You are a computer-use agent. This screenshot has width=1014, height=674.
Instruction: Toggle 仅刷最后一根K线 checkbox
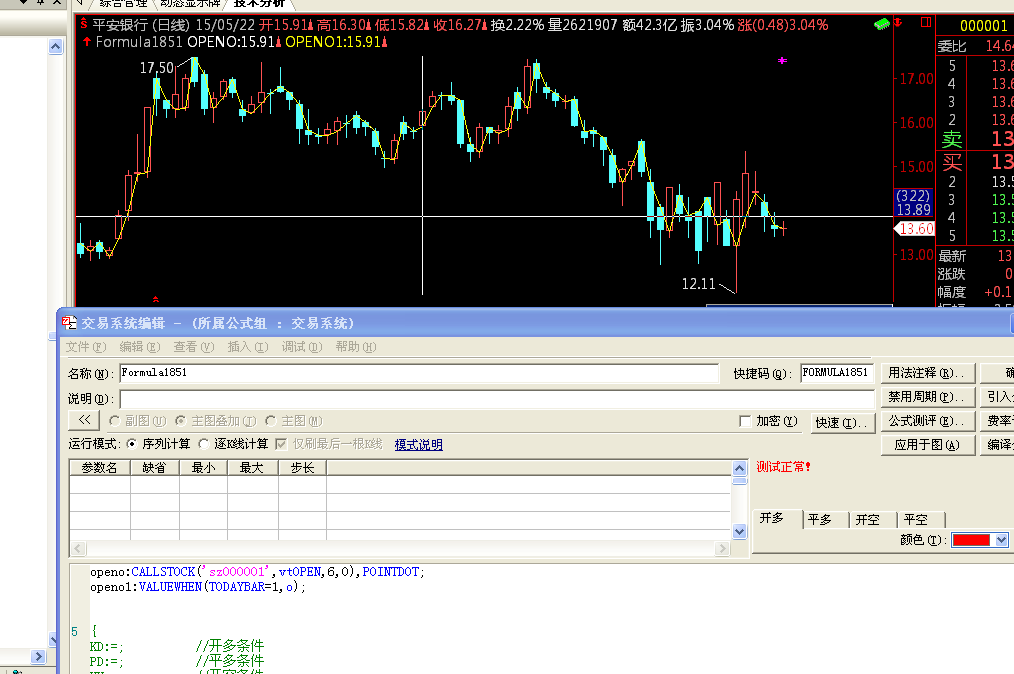coord(281,444)
